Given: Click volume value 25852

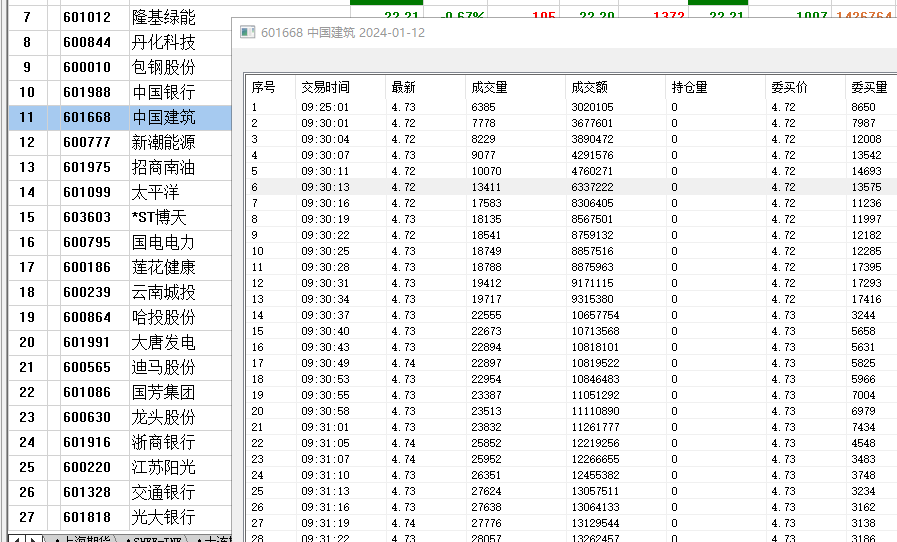Looking at the screenshot, I should [486, 444].
